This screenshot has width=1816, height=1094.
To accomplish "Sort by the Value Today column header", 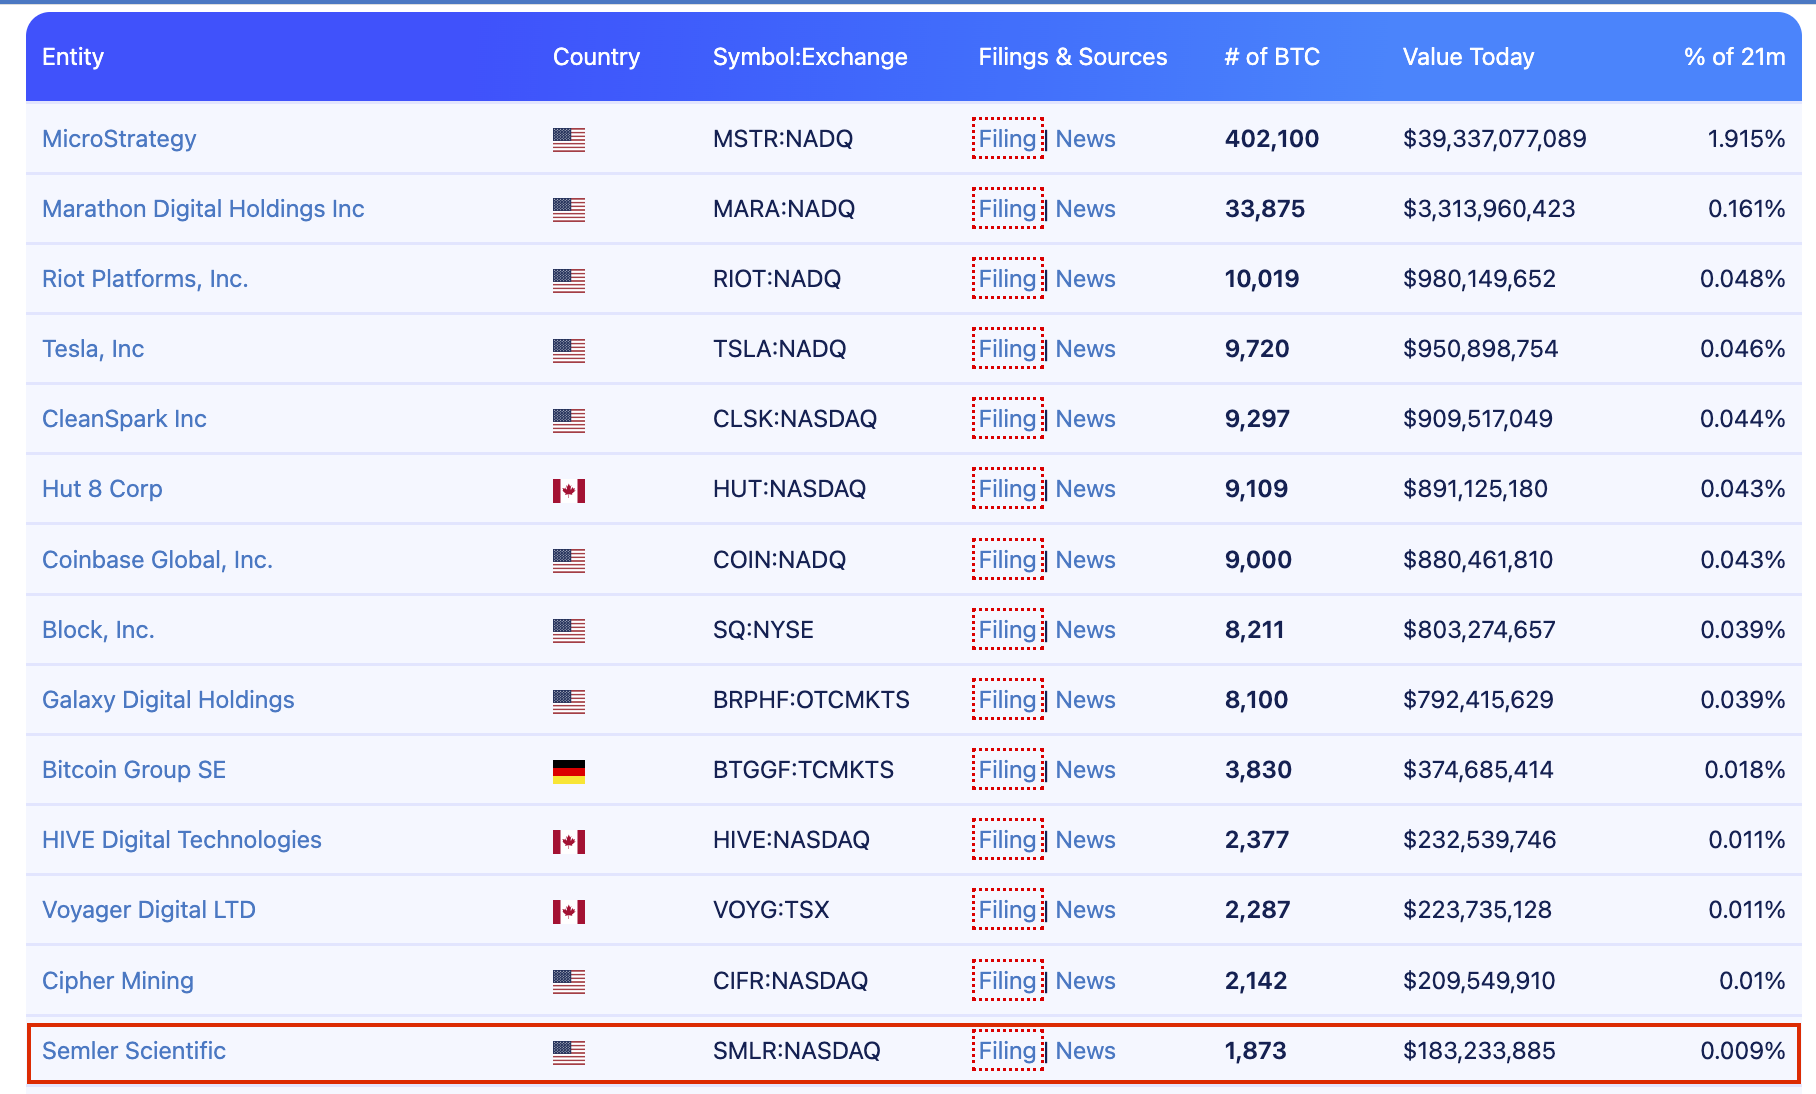I will tap(1468, 57).
